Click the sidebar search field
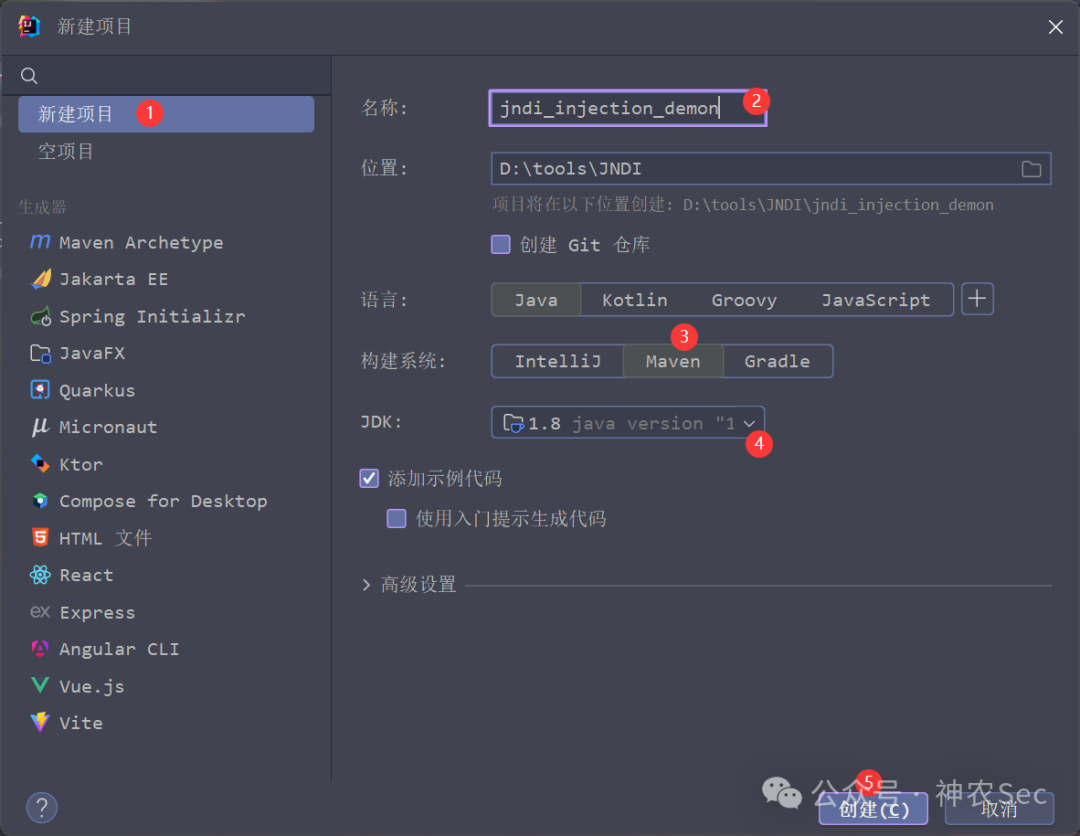Image resolution: width=1080 pixels, height=836 pixels. coord(166,76)
